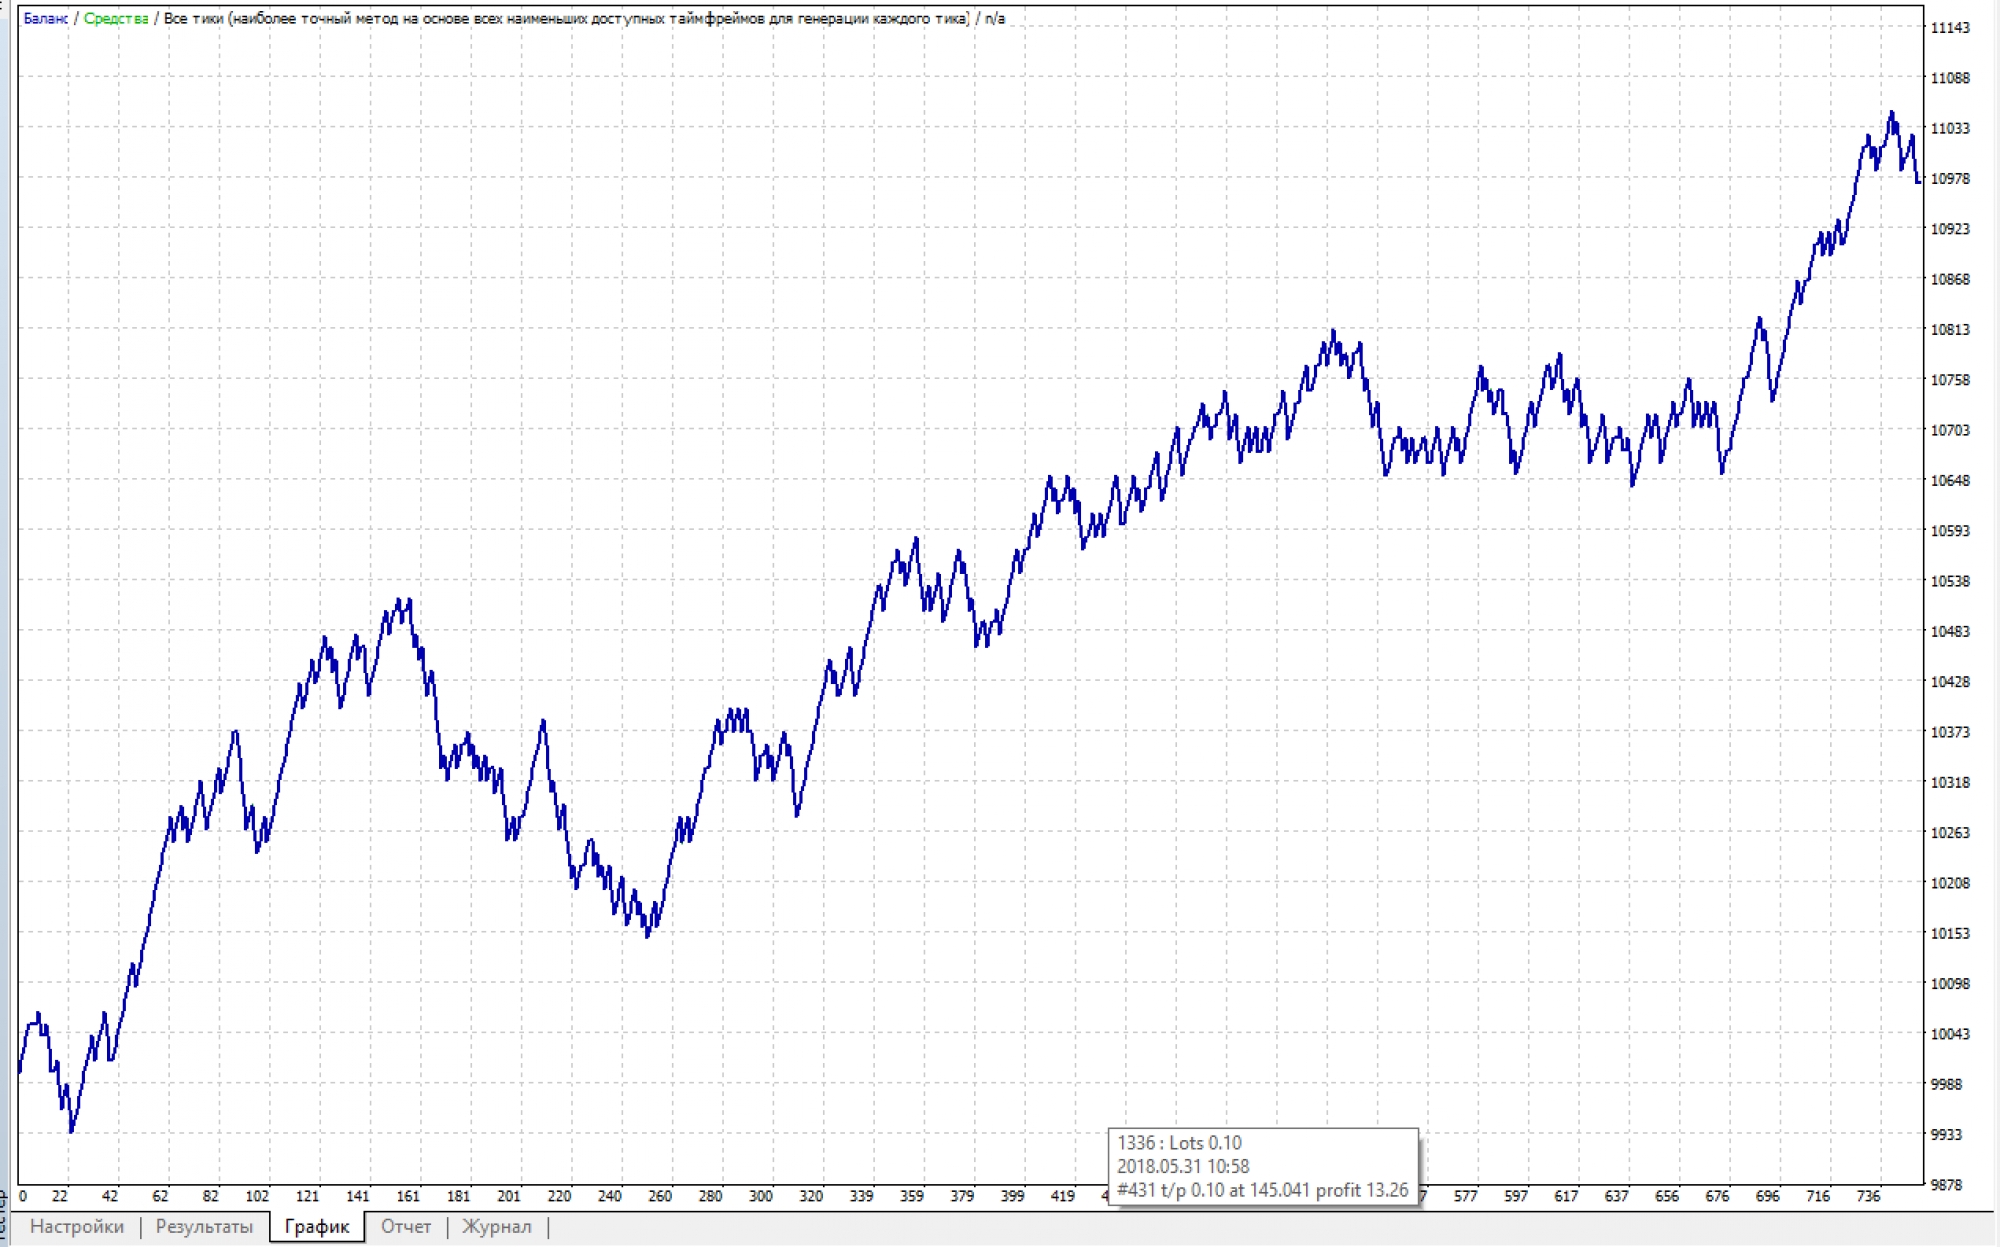Click trade number 0 on horizontal axis
This screenshot has height=1247, width=2000.
click(x=23, y=1196)
